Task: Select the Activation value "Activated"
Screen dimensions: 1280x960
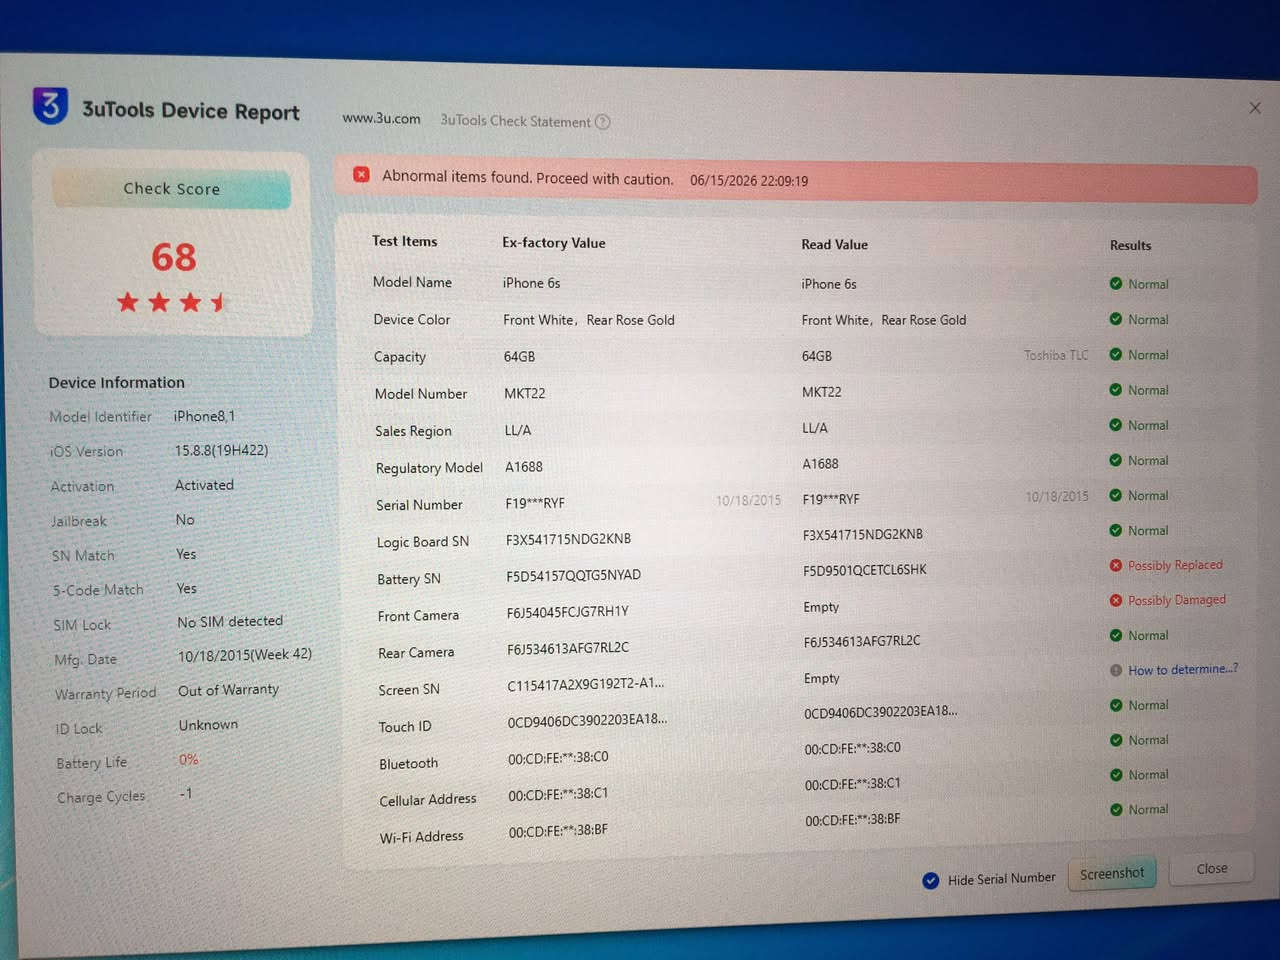Action: pyautogui.click(x=204, y=485)
